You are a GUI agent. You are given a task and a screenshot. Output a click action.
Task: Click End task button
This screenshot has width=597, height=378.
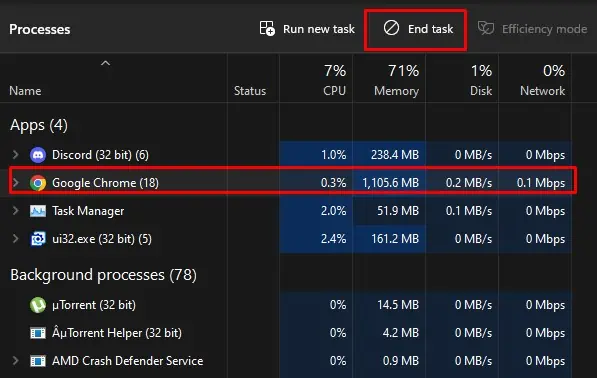(x=418, y=29)
